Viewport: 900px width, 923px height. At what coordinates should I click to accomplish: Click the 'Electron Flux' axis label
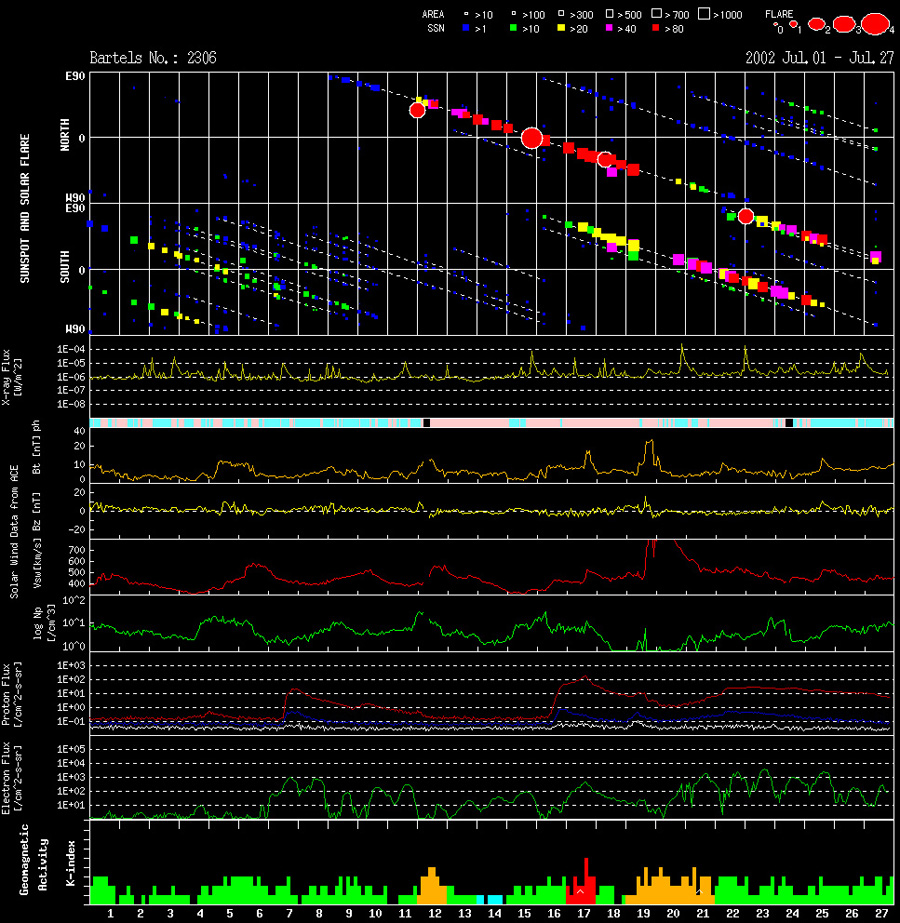pyautogui.click(x=6, y=778)
